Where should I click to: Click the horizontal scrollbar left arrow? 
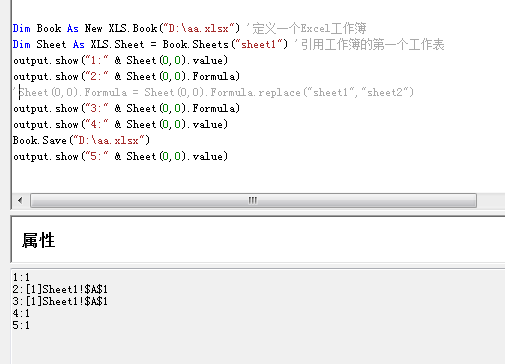(x=20, y=200)
